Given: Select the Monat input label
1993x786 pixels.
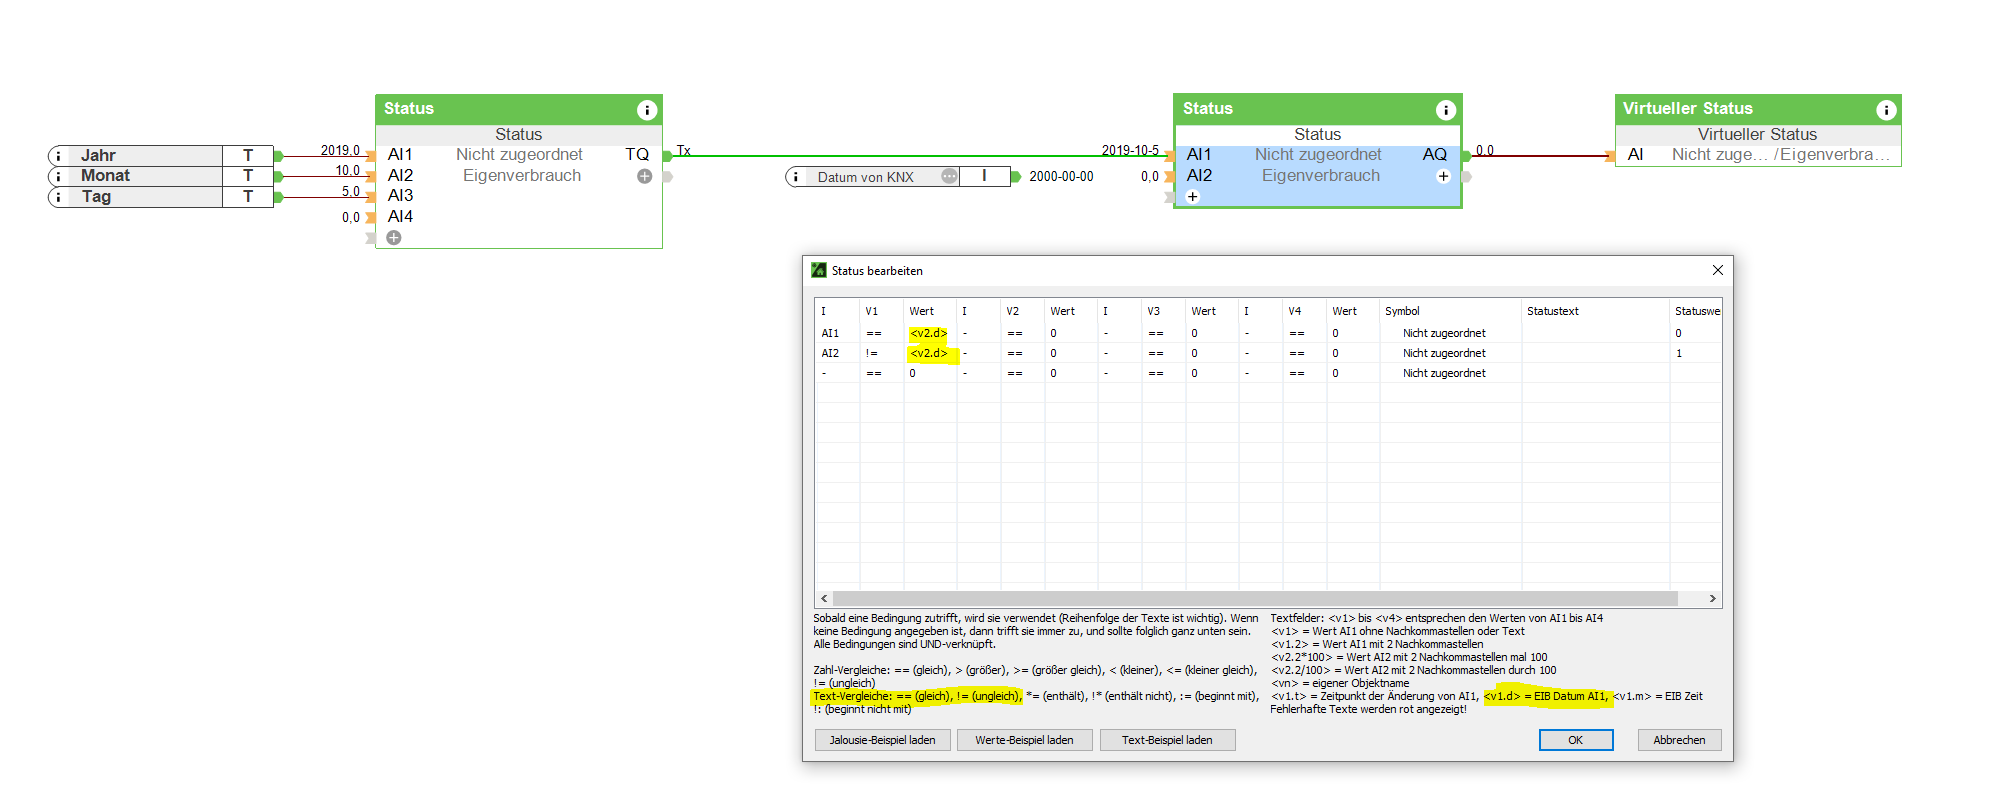Looking at the screenshot, I should point(105,176).
